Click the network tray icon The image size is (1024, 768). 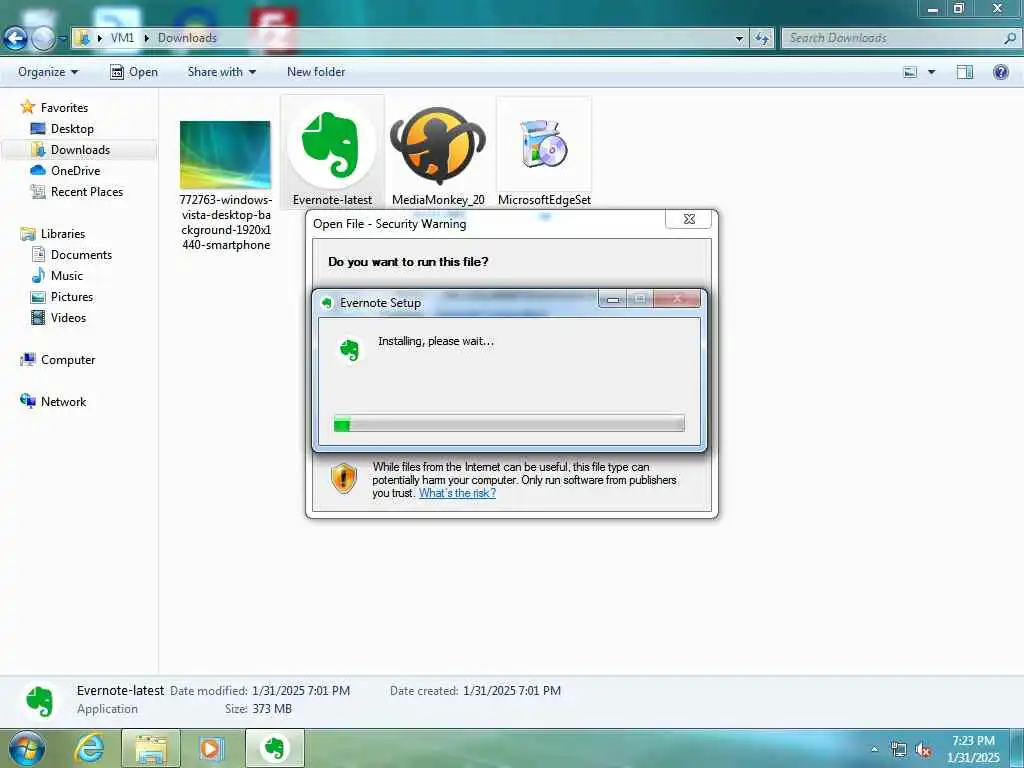[898, 749]
